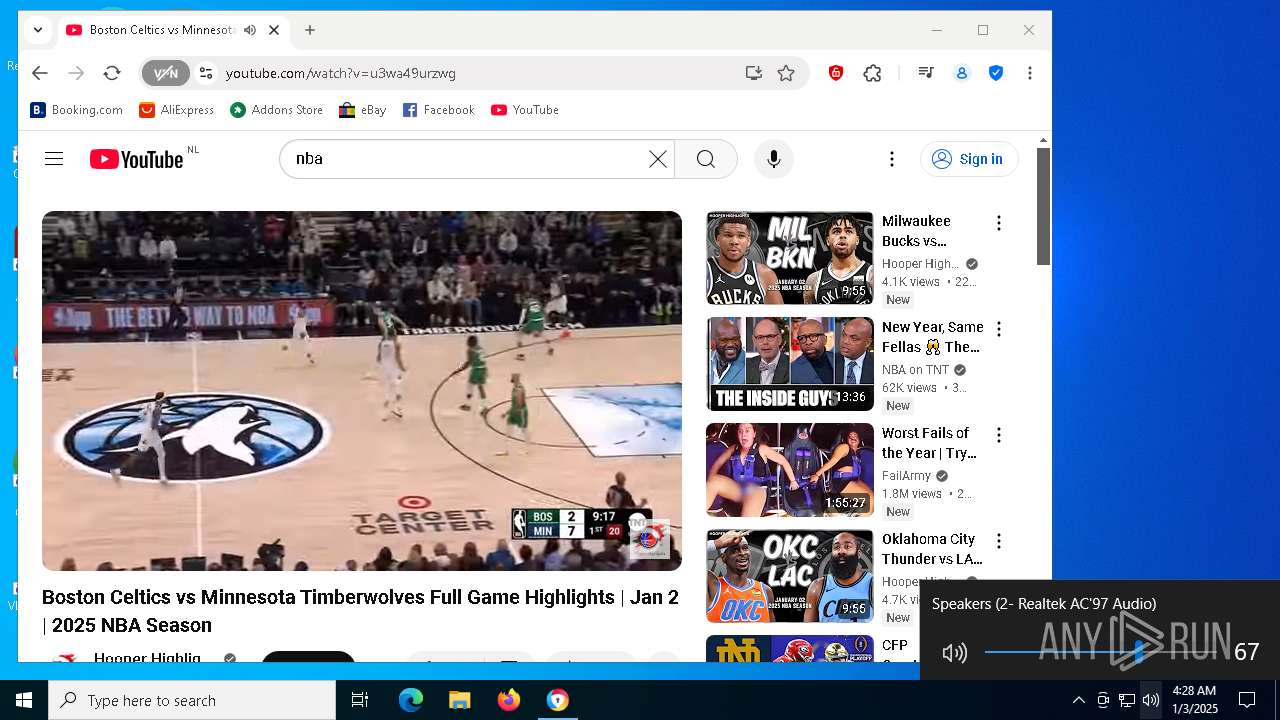Click the blue shield security icon

click(x=996, y=73)
